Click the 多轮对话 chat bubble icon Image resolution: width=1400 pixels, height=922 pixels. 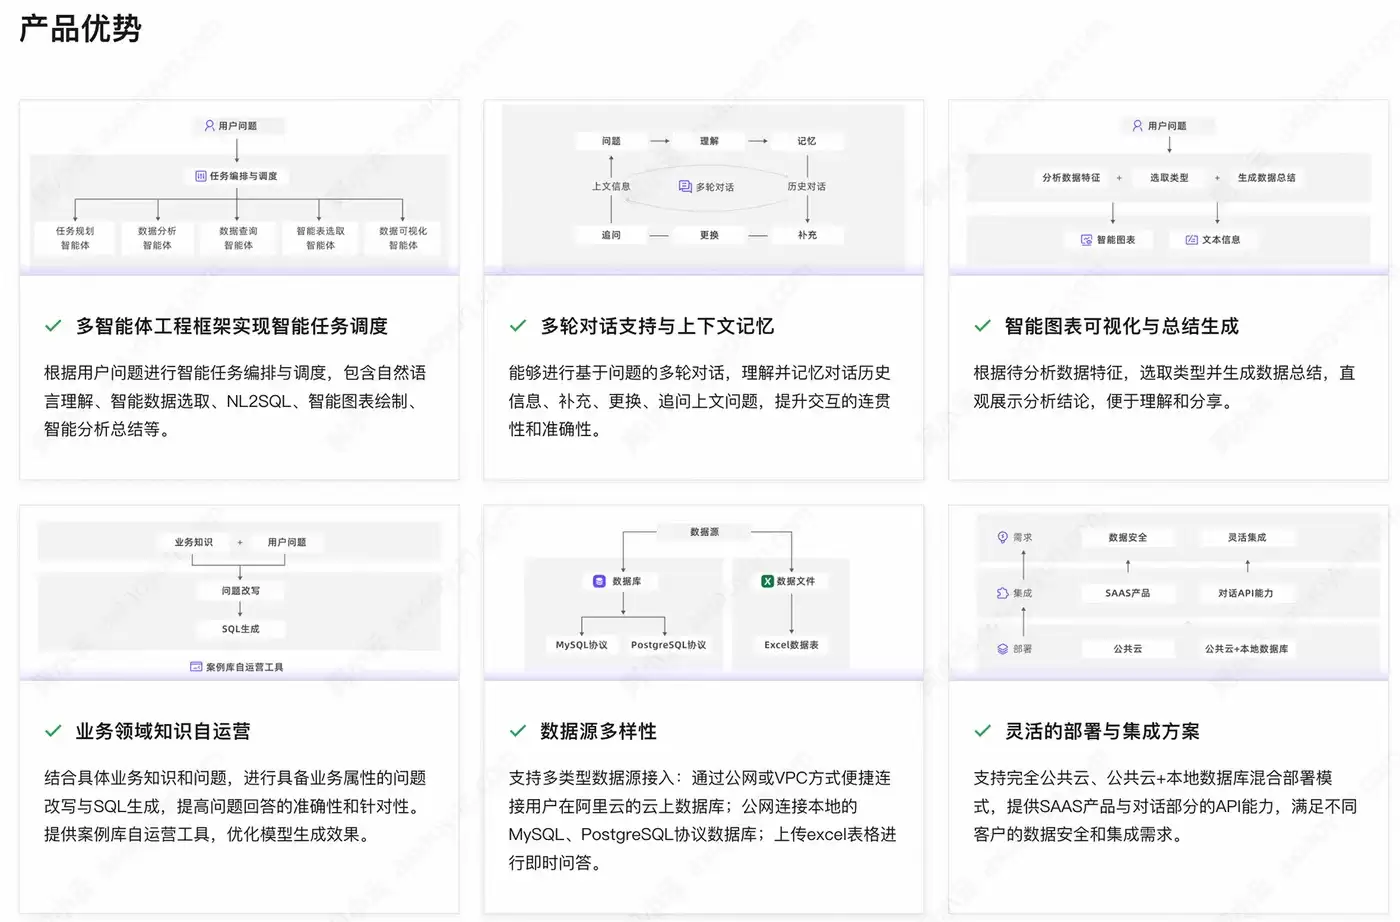[685, 187]
